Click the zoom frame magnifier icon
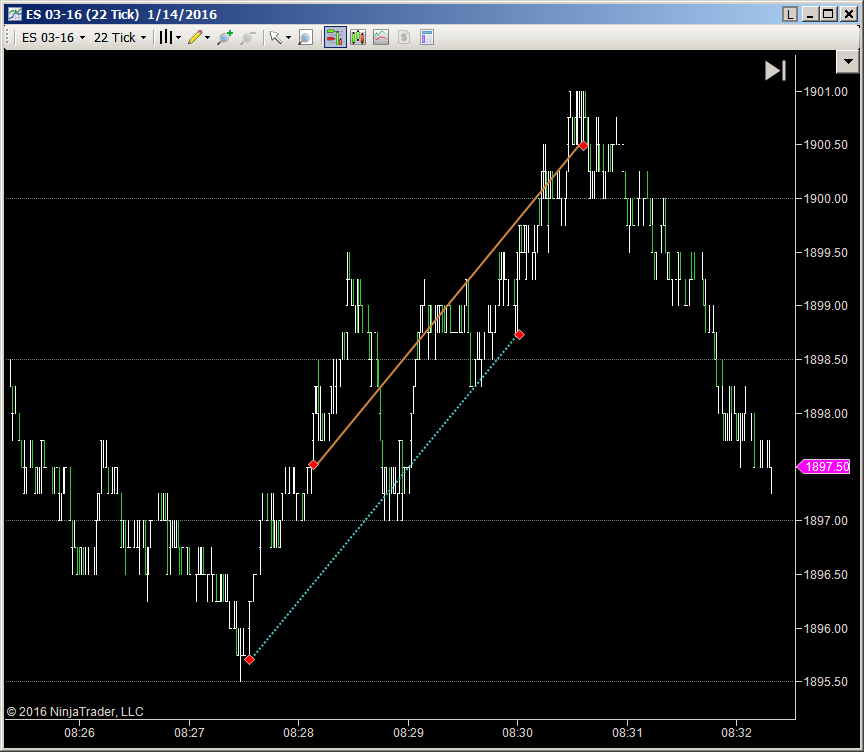 click(305, 37)
